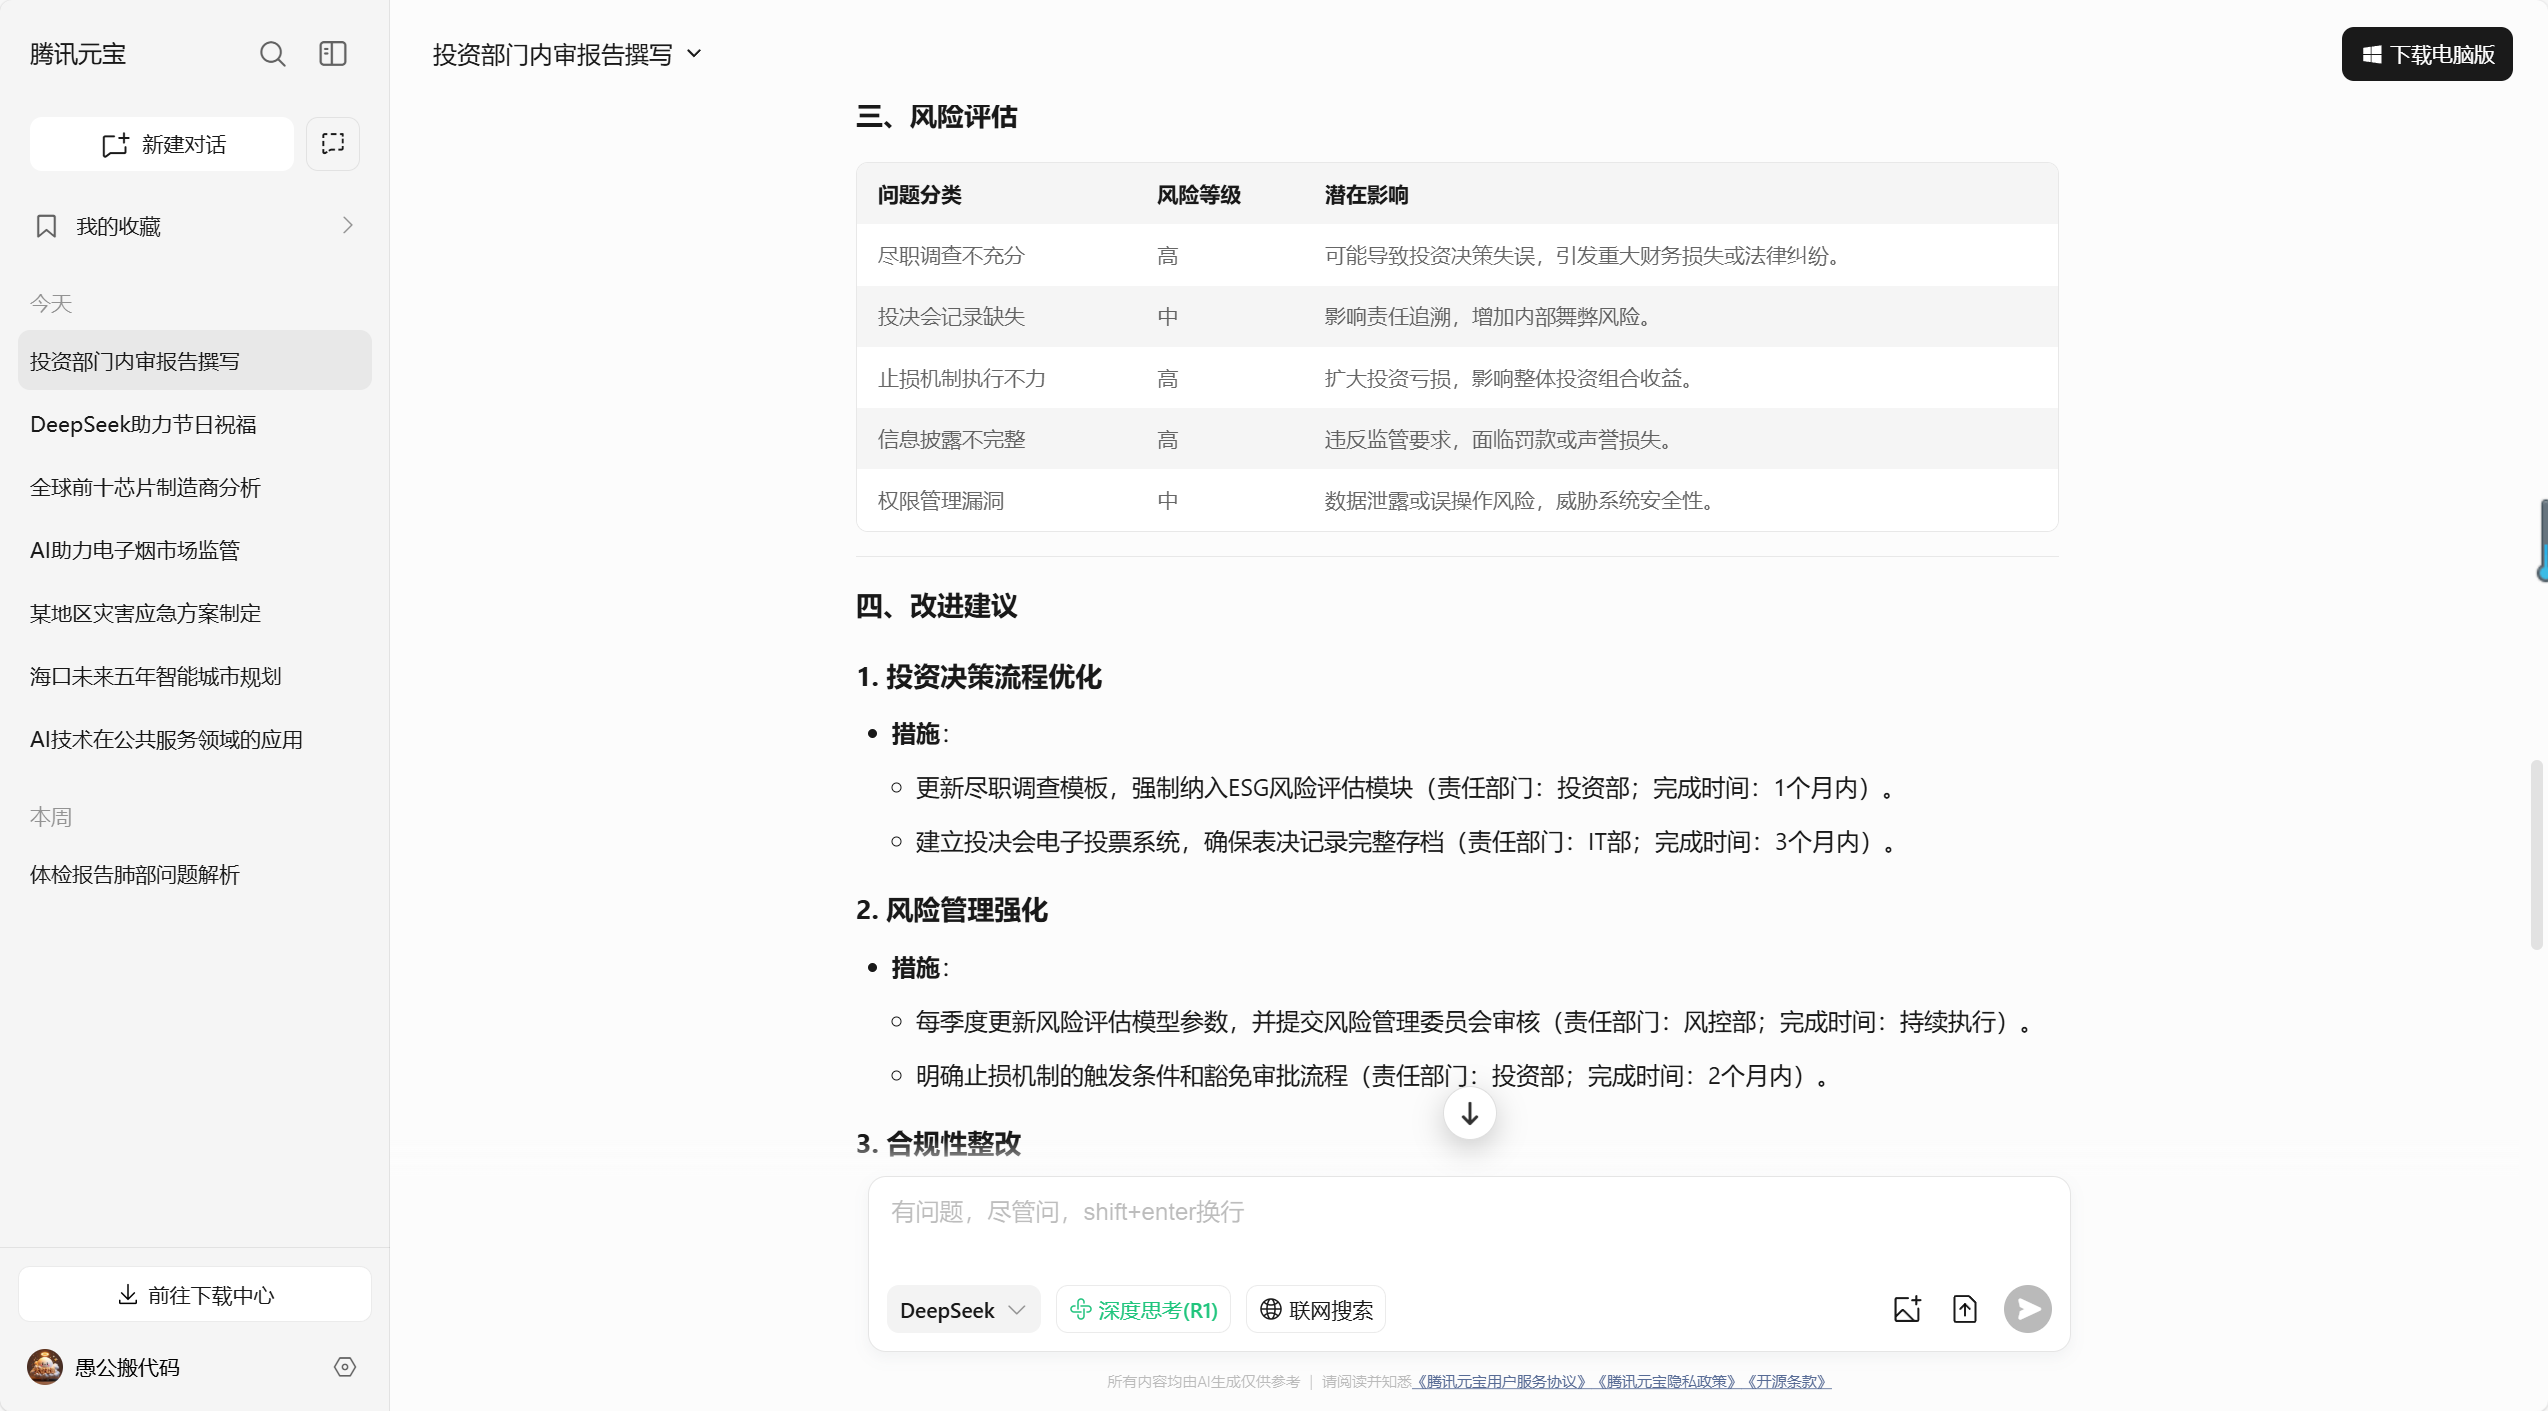
Task: Collapse the sidebar panel icon
Action: (x=333, y=54)
